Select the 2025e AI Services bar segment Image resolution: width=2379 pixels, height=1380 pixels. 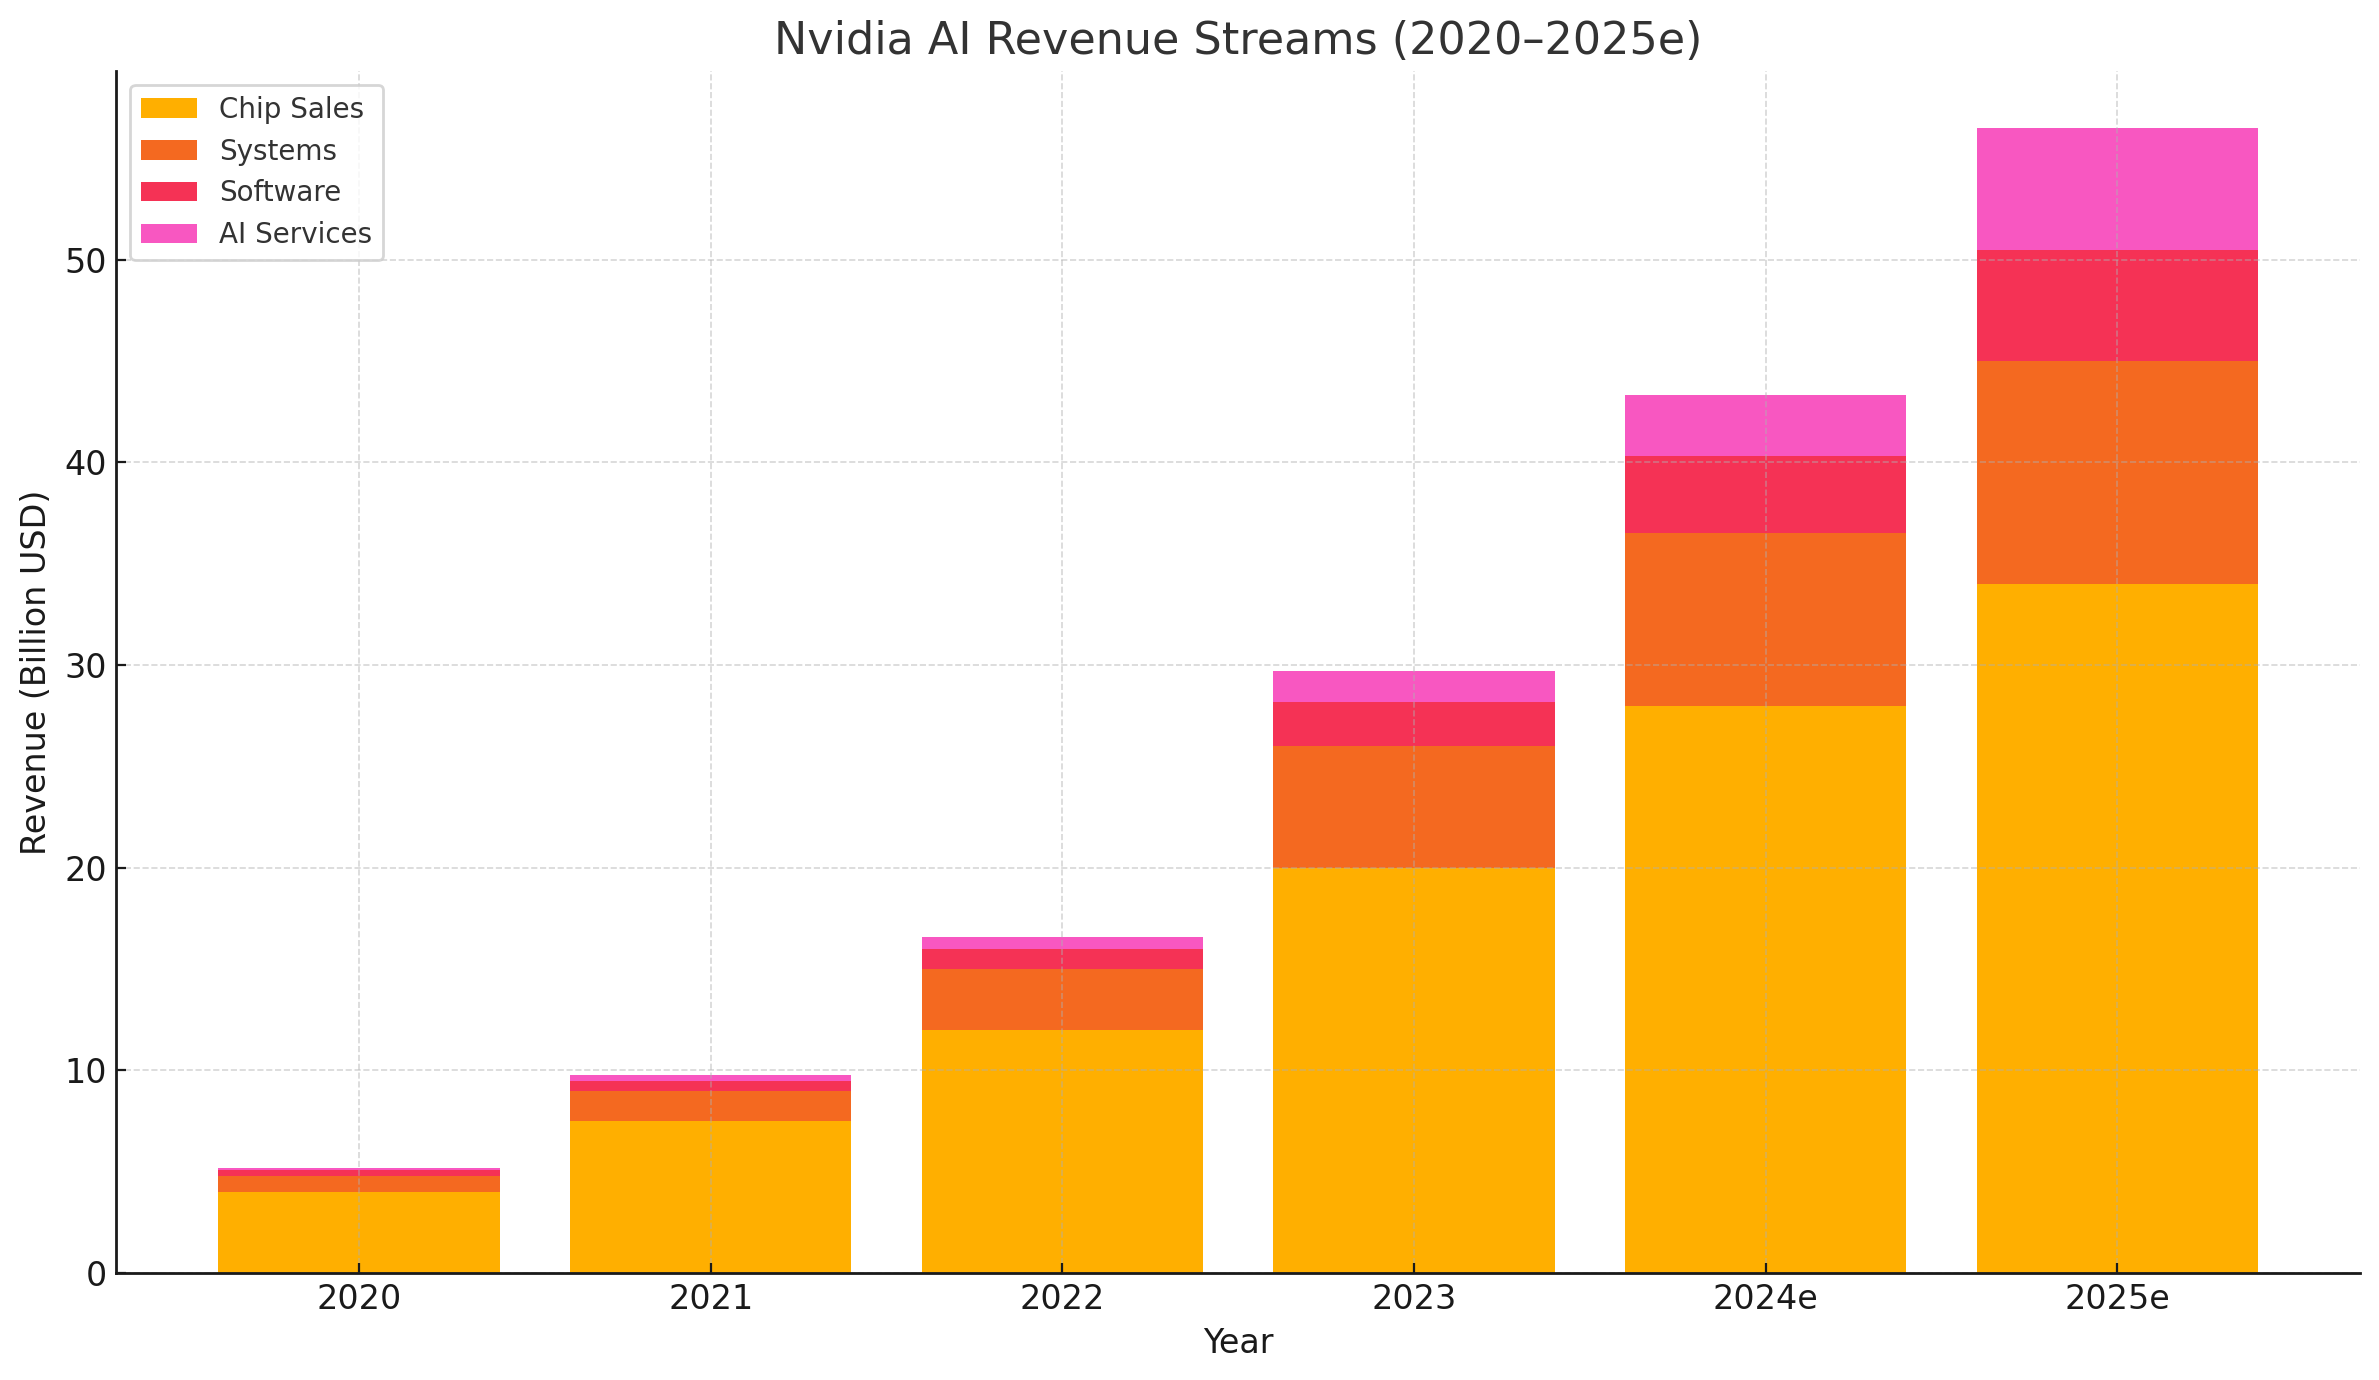[x=2117, y=189]
